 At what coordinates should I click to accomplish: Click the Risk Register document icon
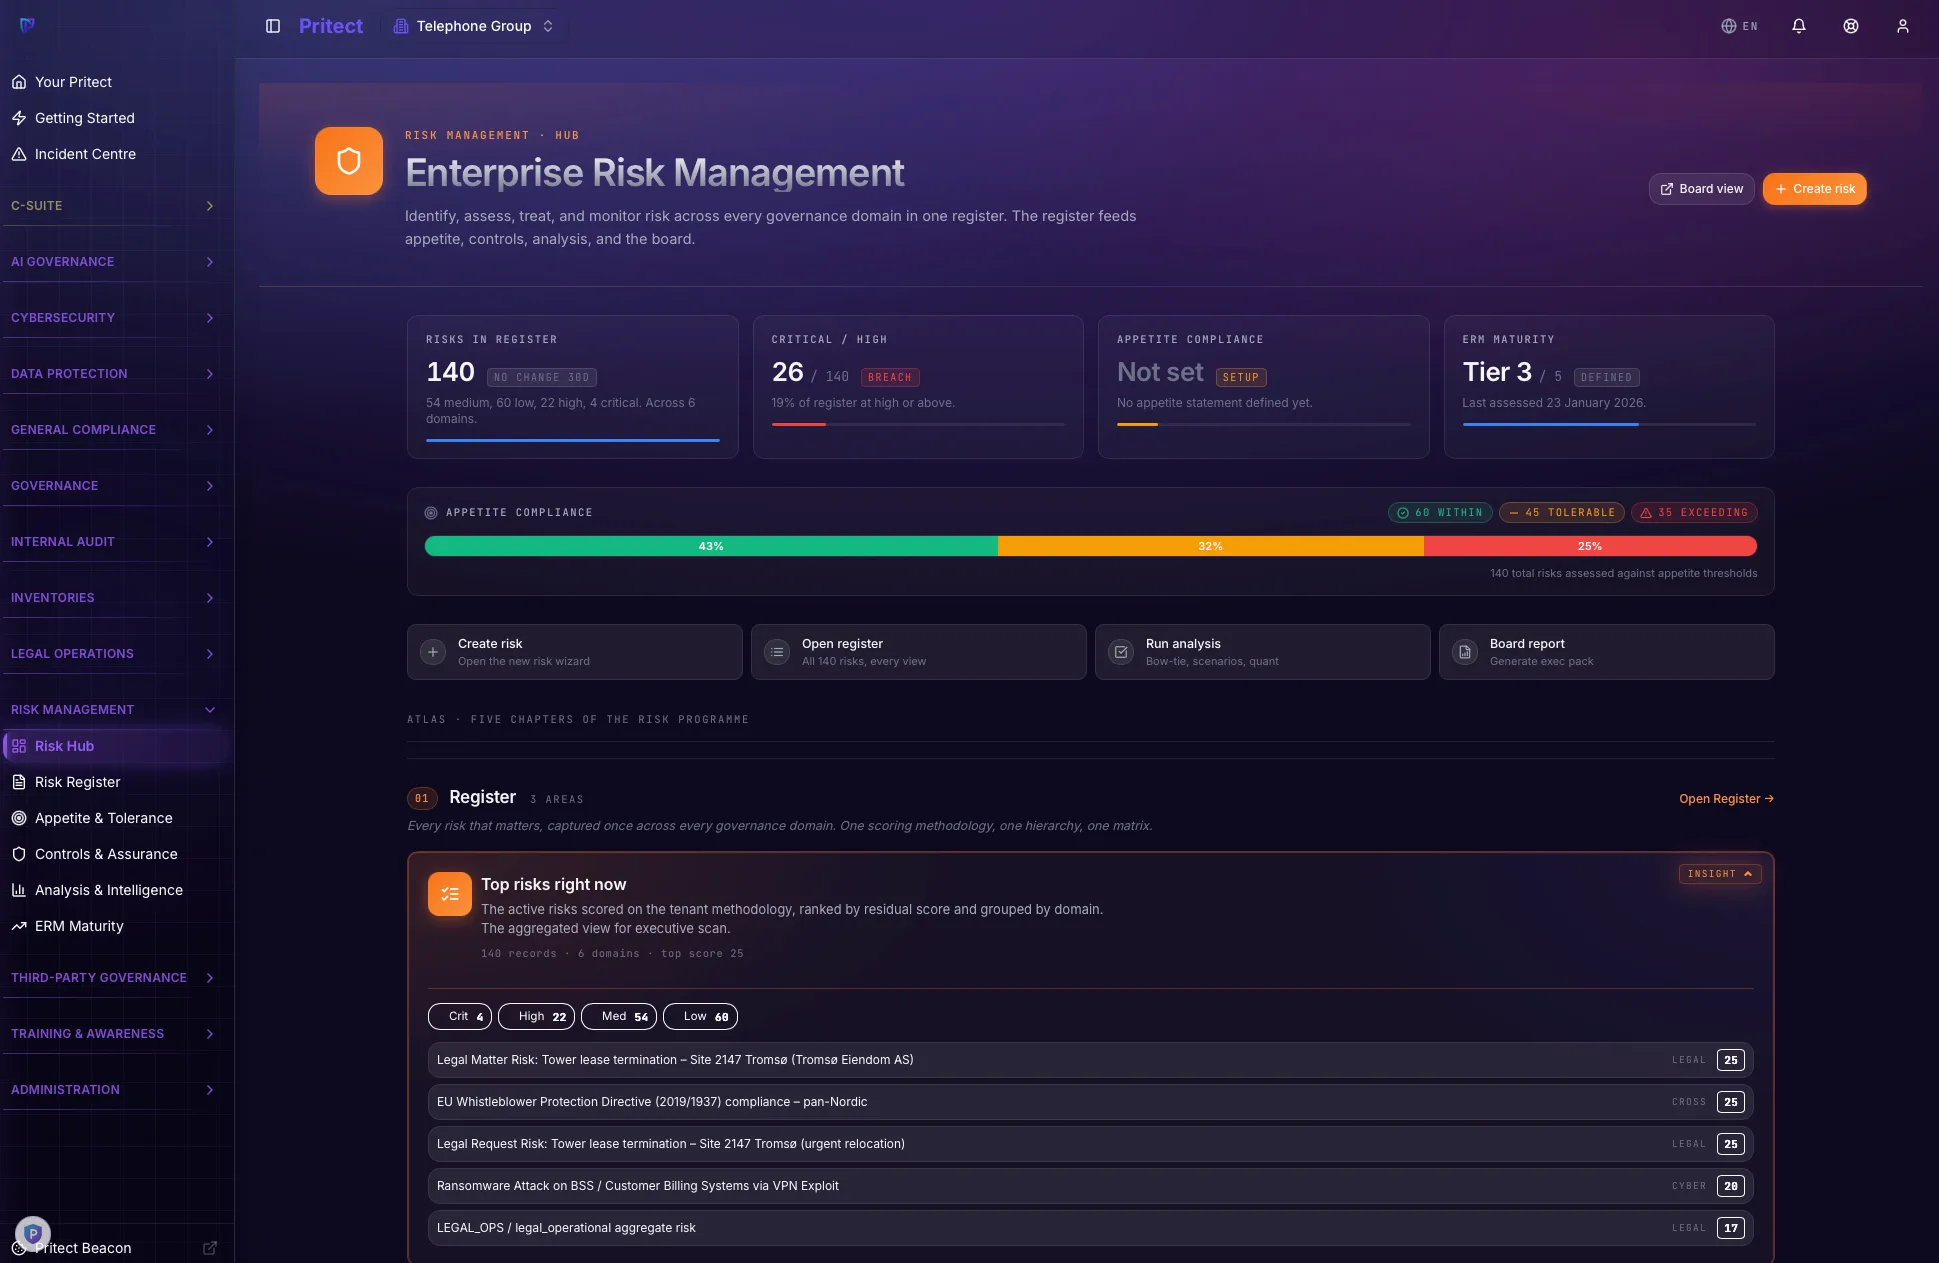pos(19,782)
